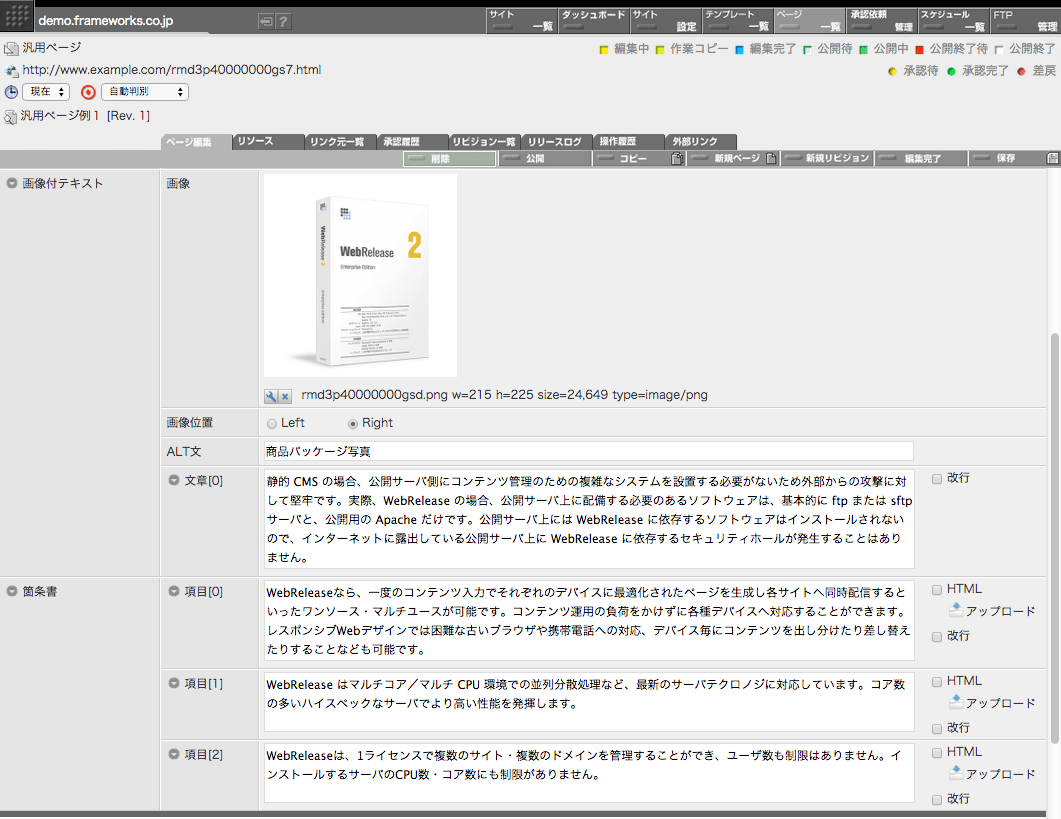1061x819 pixels.
Task: Click the 編集完了 button
Action: point(921,158)
